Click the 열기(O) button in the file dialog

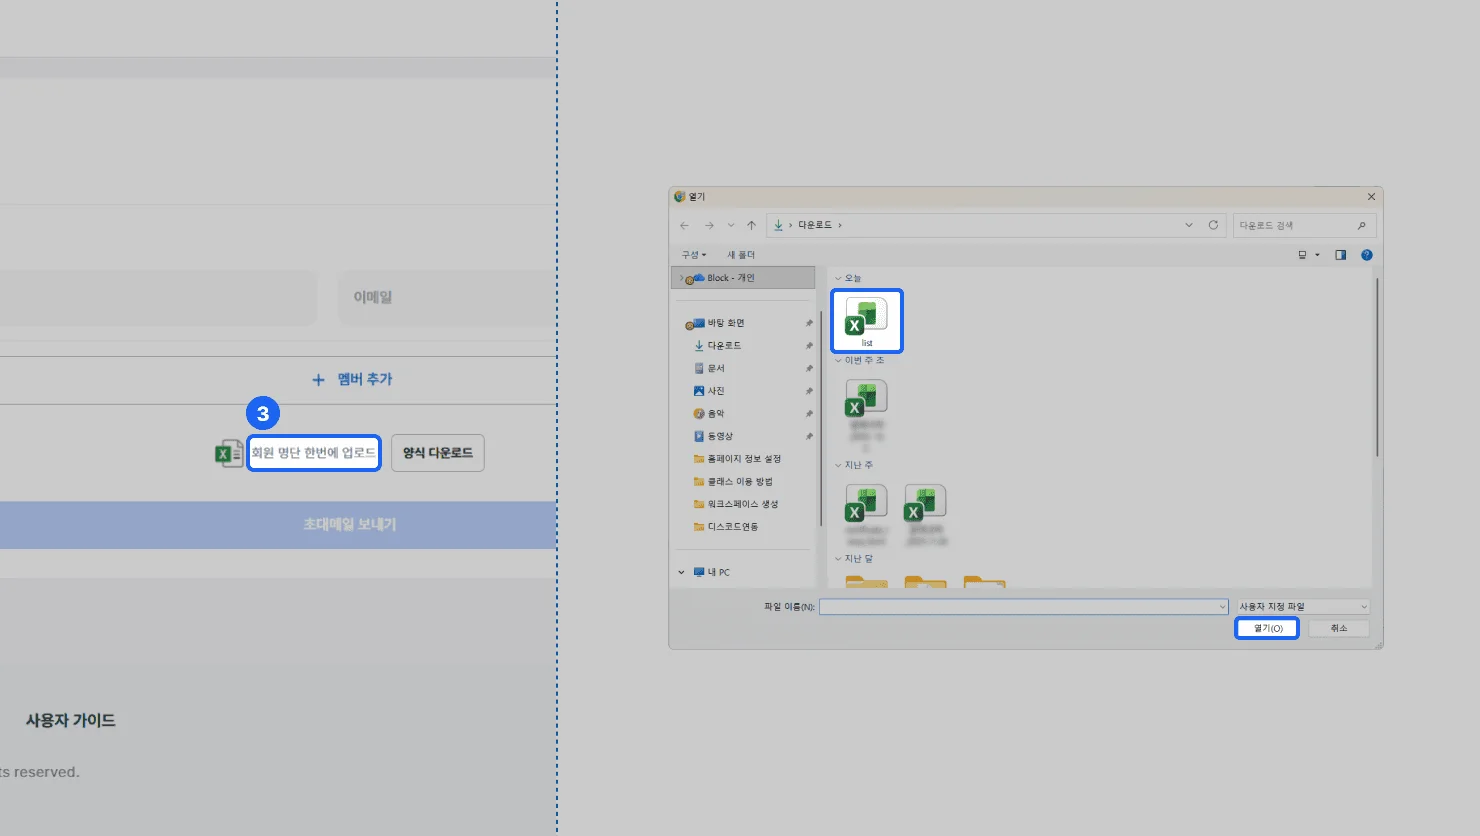(1267, 628)
